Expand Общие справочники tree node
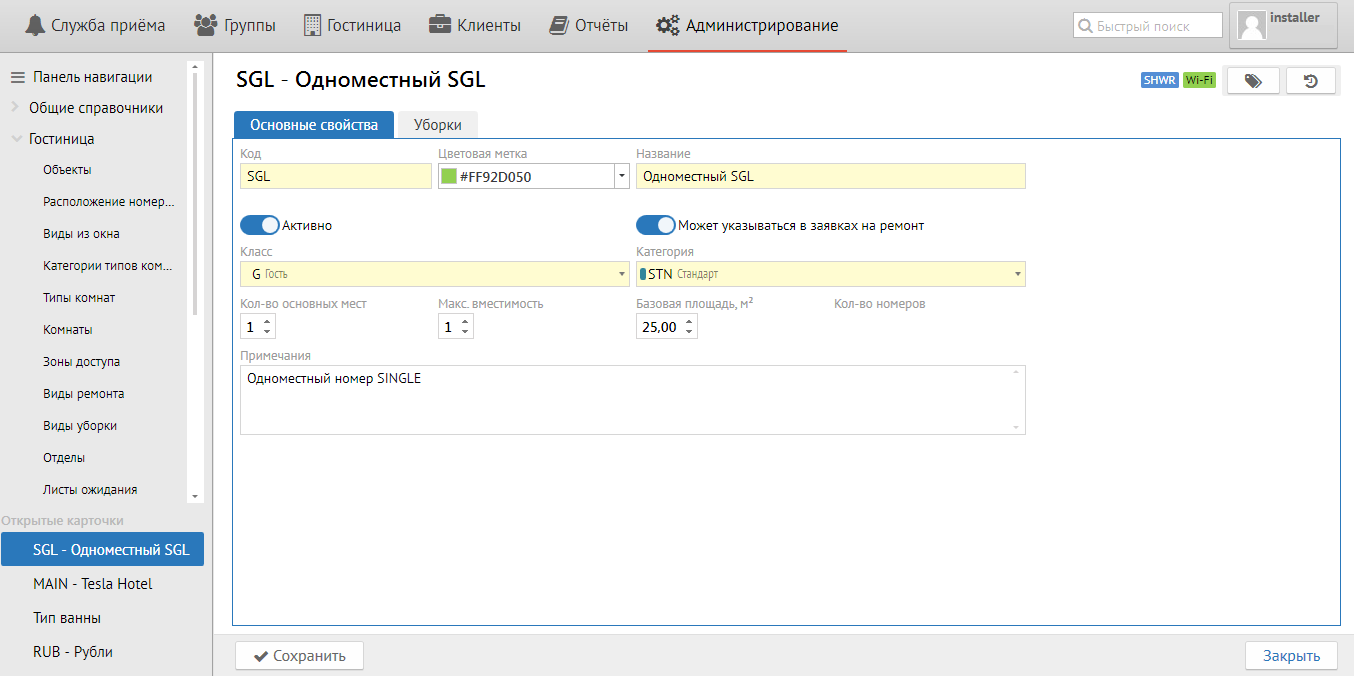Image resolution: width=1354 pixels, height=676 pixels. (16, 108)
